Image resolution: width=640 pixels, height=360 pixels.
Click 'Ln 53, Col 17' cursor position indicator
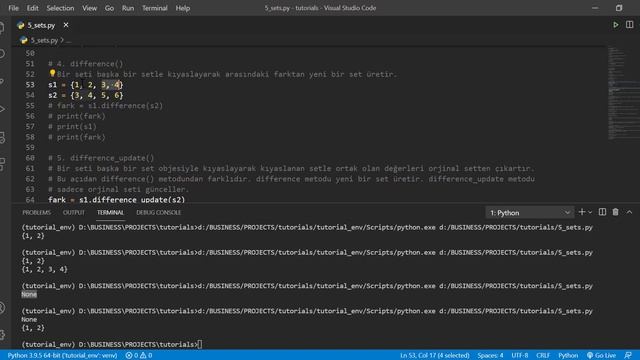(x=434, y=356)
